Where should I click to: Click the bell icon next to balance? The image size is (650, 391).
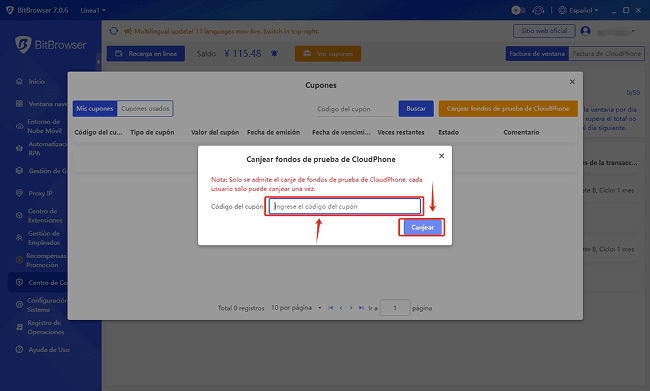click(x=274, y=53)
